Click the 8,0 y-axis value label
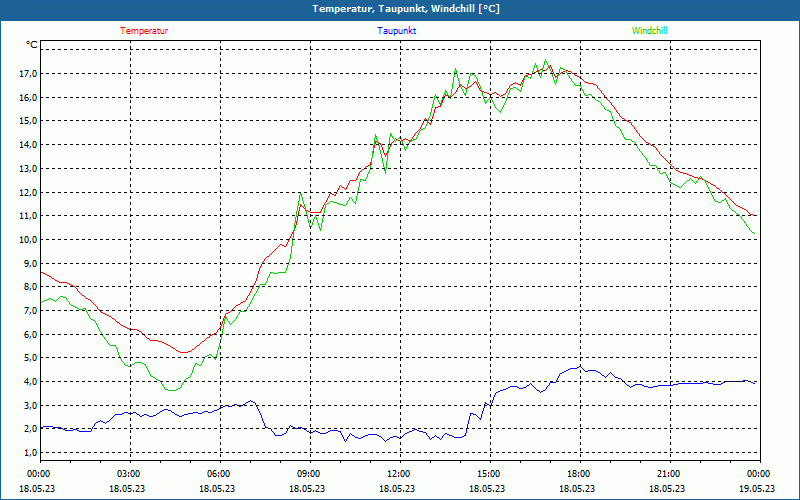 point(27,287)
